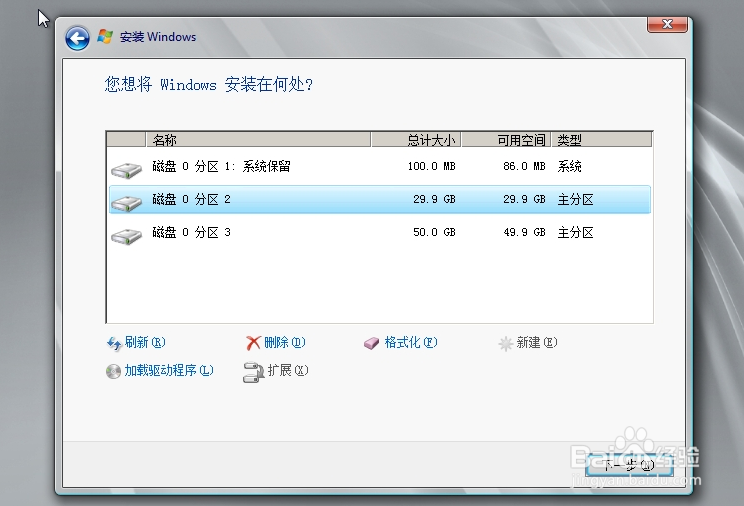Viewport: 744px width, 506px height.
Task: Click the 主分区 type cell of 分区 2
Action: [576, 199]
